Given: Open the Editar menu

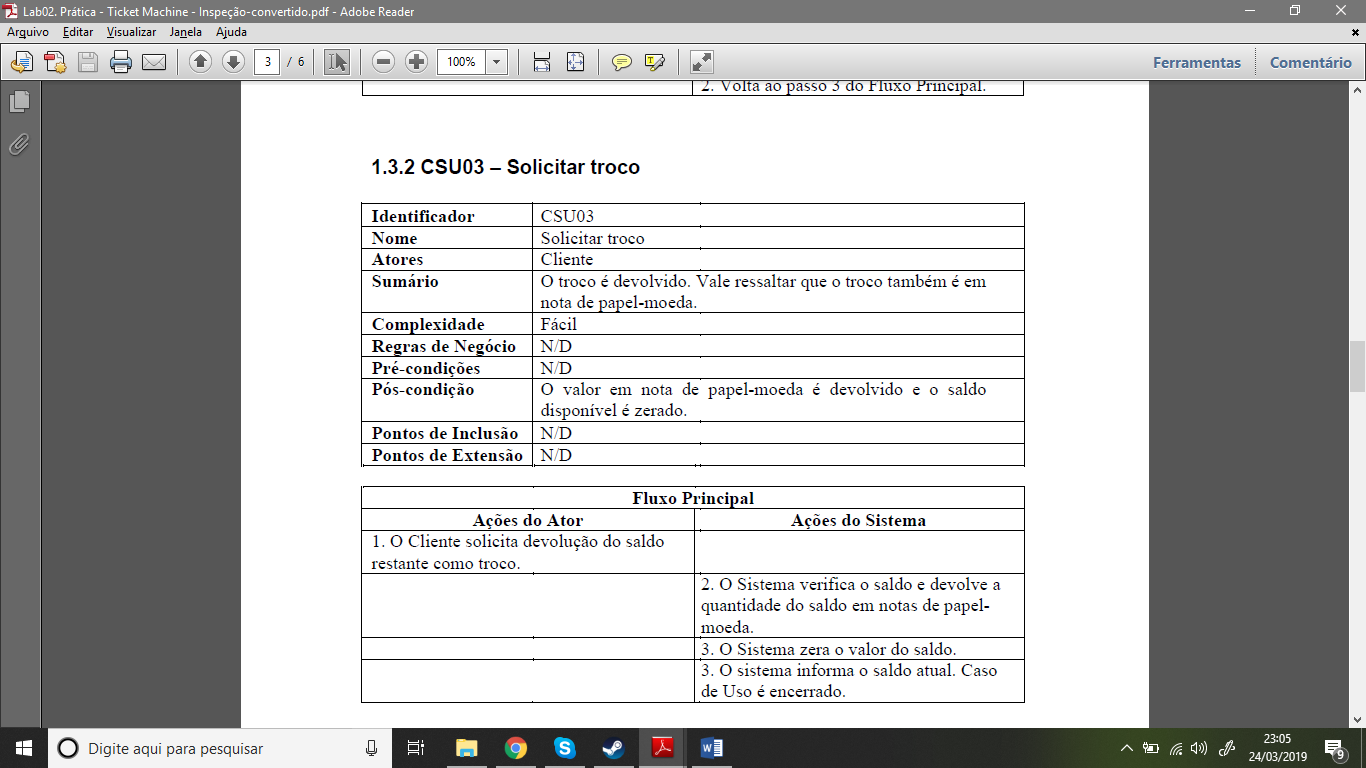Looking at the screenshot, I should [x=78, y=32].
